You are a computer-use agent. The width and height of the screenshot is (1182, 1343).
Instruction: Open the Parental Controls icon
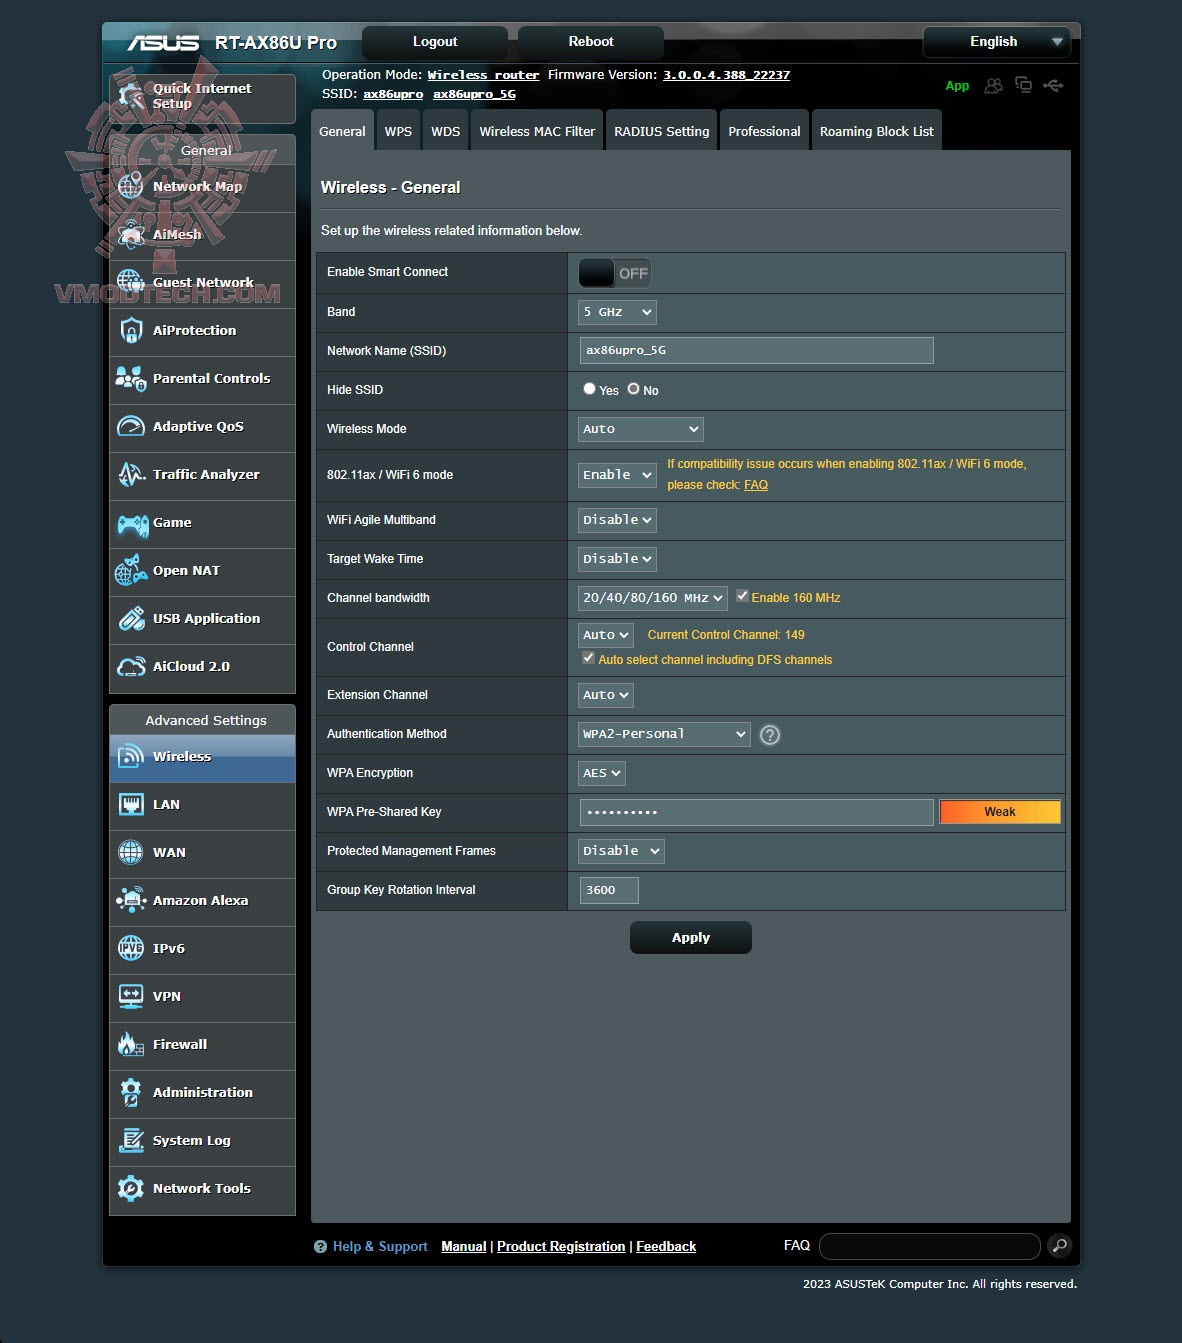131,379
